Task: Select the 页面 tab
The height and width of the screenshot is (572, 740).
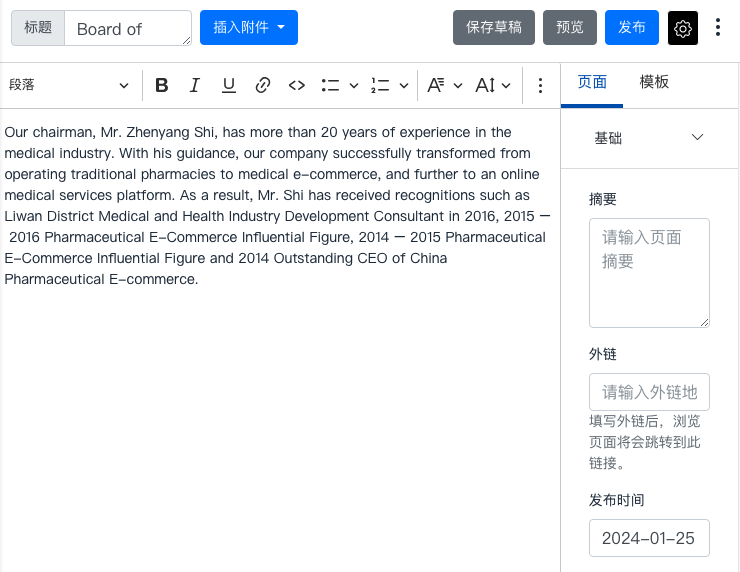Action: [592, 82]
